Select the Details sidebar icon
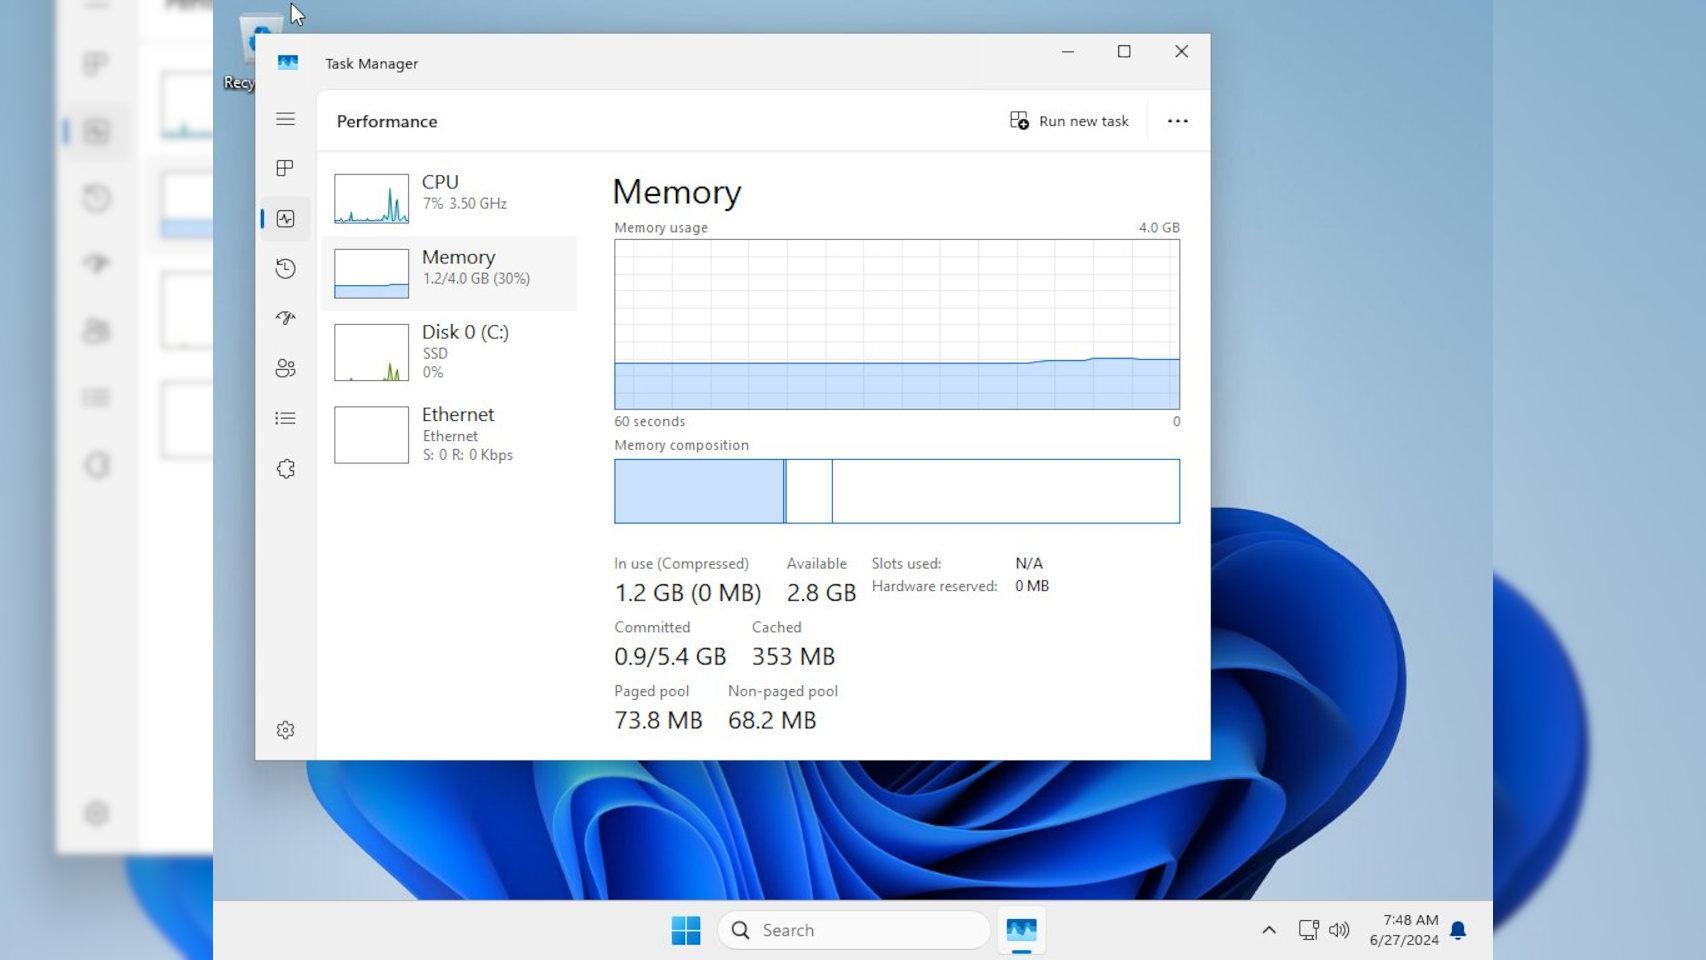Screen dimensions: 1706x960 coord(286,418)
